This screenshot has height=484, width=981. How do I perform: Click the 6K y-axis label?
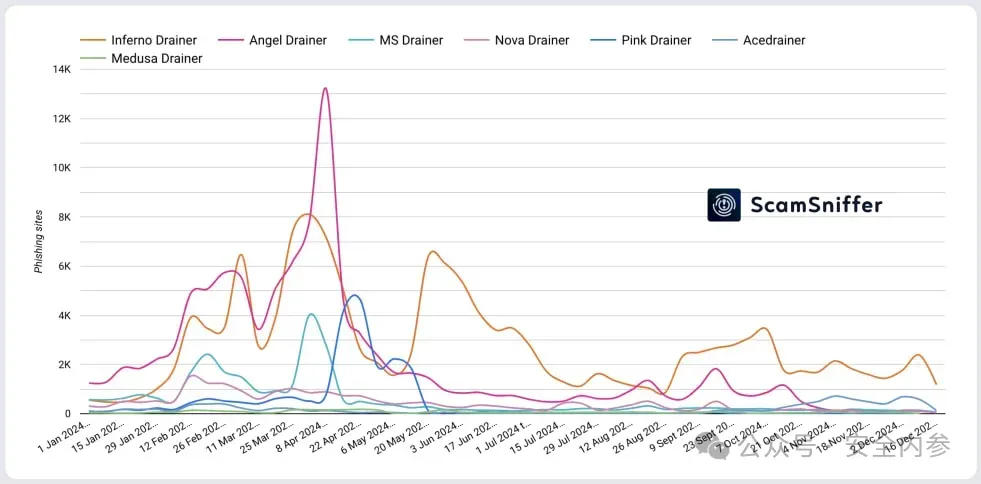64,266
